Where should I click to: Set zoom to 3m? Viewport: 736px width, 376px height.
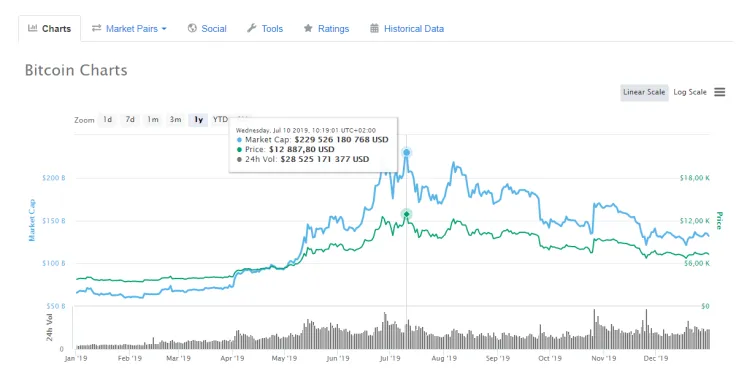coord(176,120)
